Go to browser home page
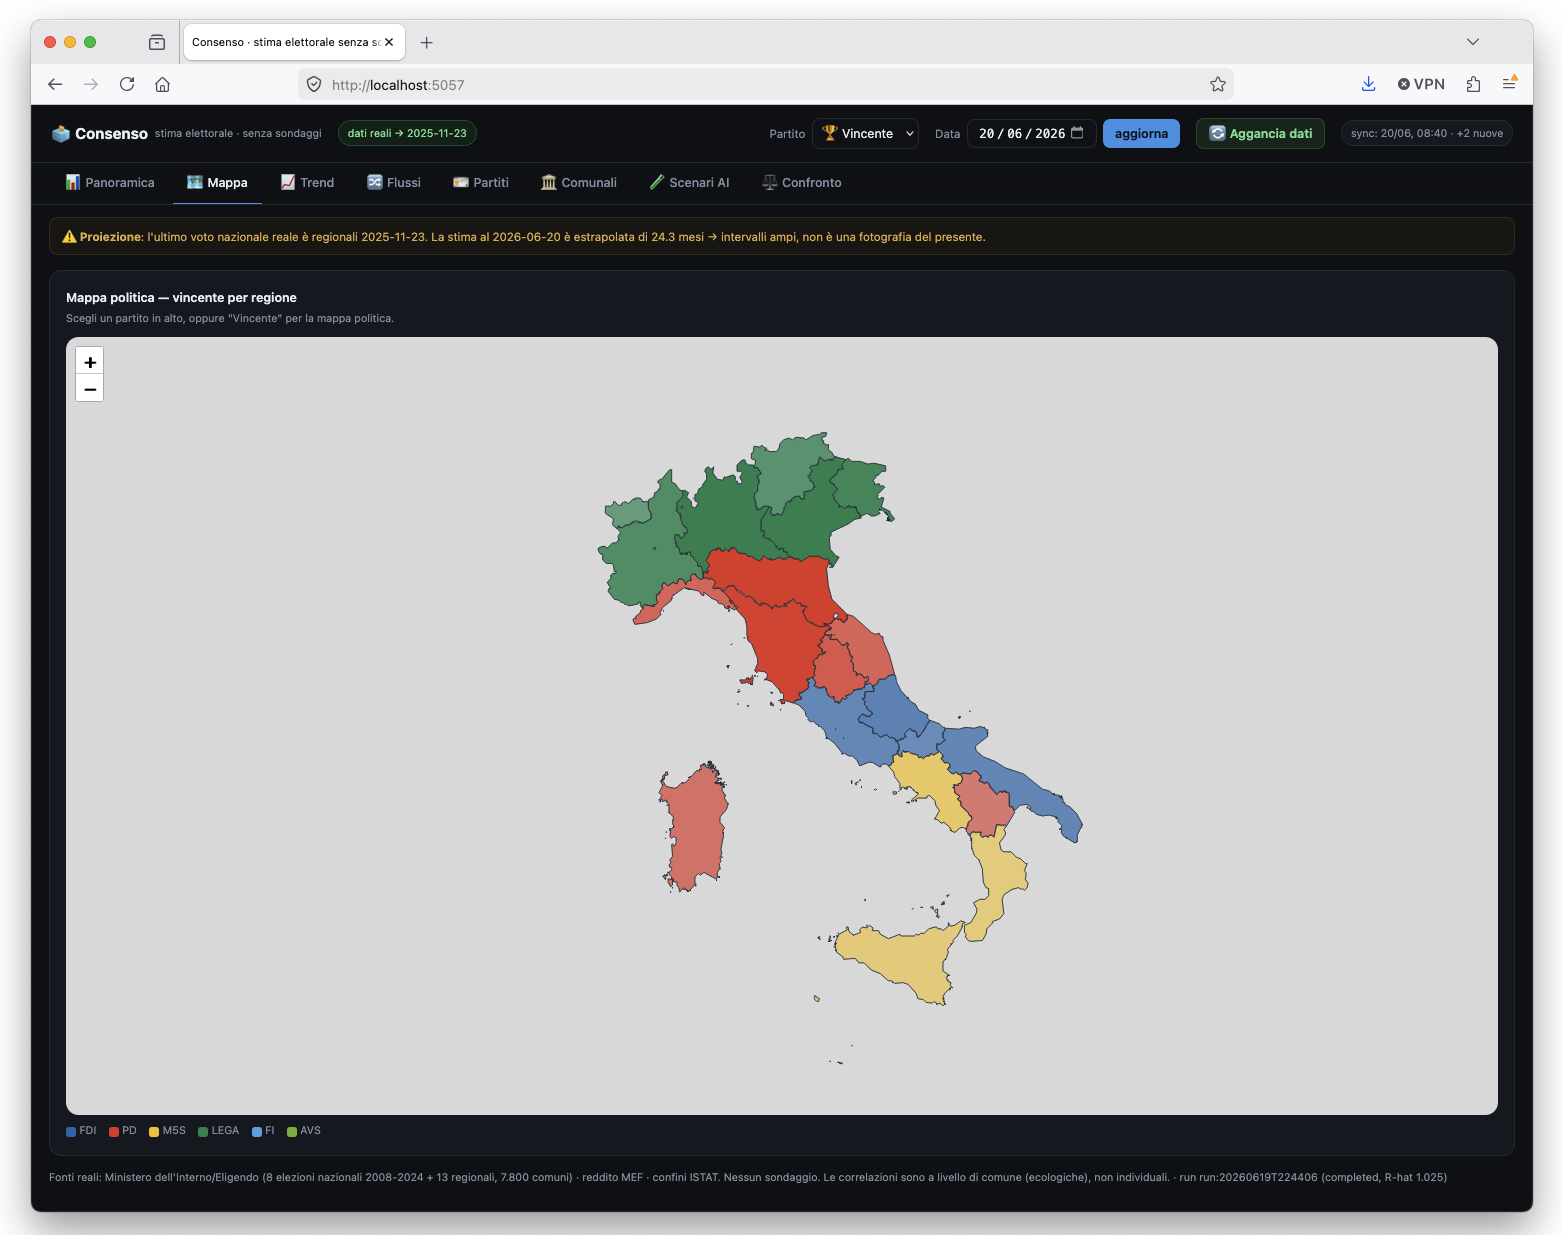 point(162,84)
